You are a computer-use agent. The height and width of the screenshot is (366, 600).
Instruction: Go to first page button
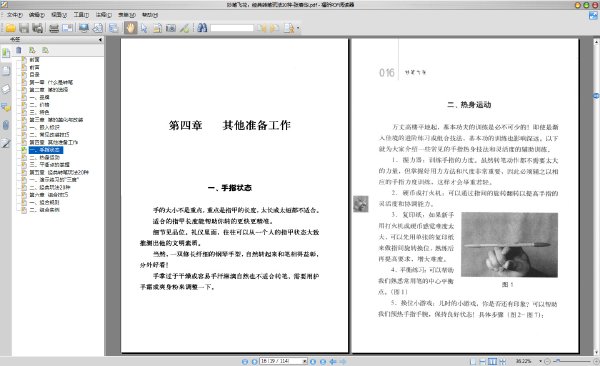click(x=245, y=361)
